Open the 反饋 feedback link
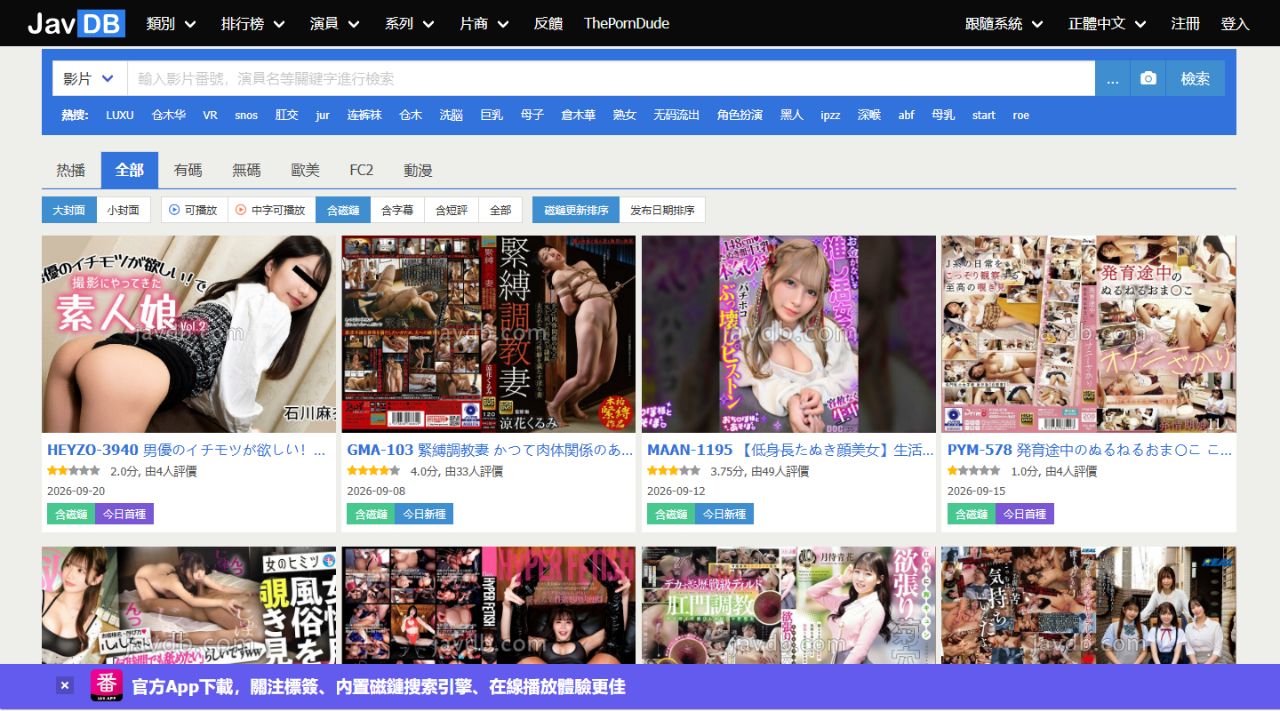 click(548, 23)
